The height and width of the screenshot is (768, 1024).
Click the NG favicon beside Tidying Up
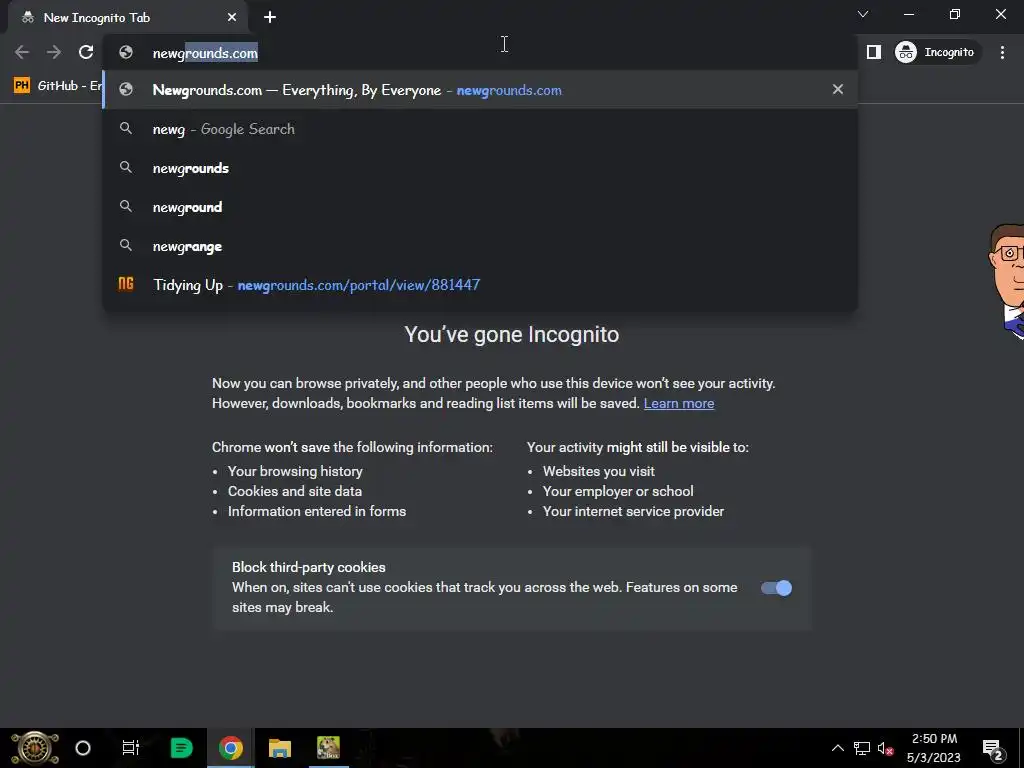coord(126,284)
